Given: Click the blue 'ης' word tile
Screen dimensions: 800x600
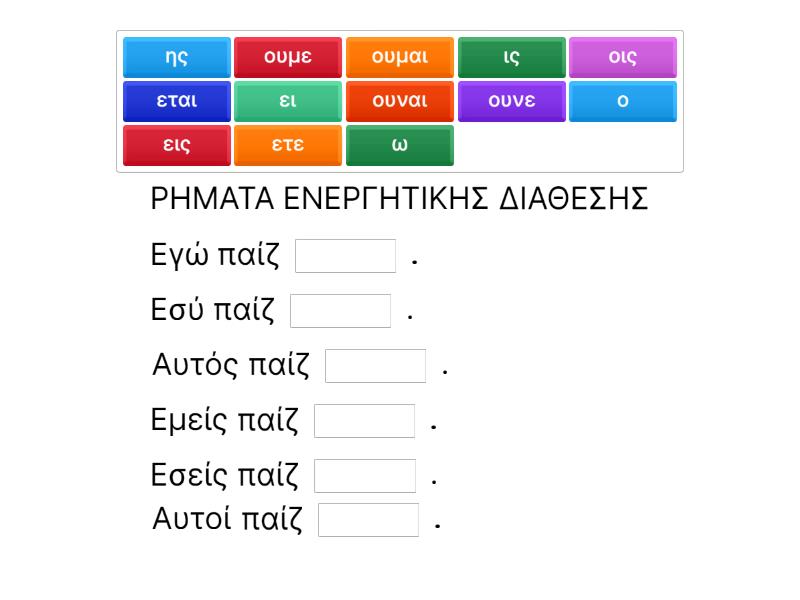Looking at the screenshot, I should 177,57.
